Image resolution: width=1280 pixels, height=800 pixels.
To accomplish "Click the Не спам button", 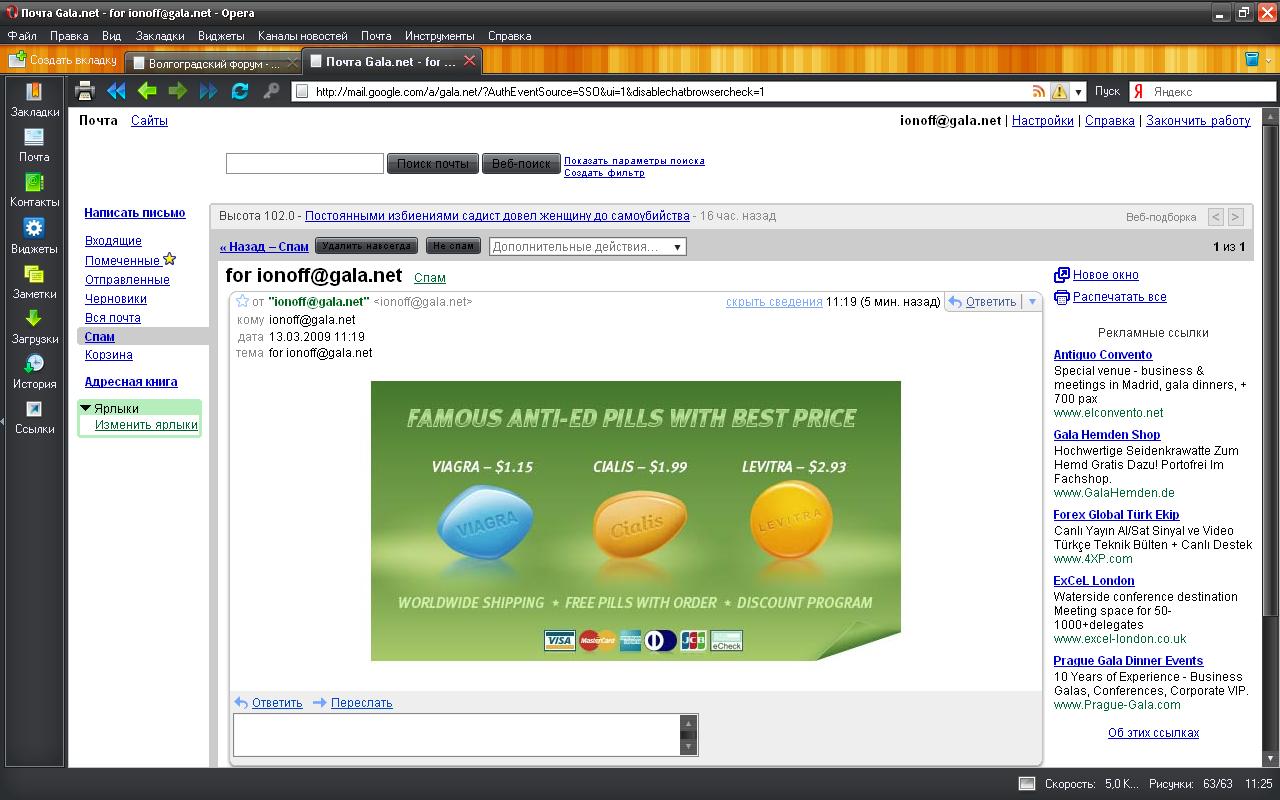I will 453,246.
